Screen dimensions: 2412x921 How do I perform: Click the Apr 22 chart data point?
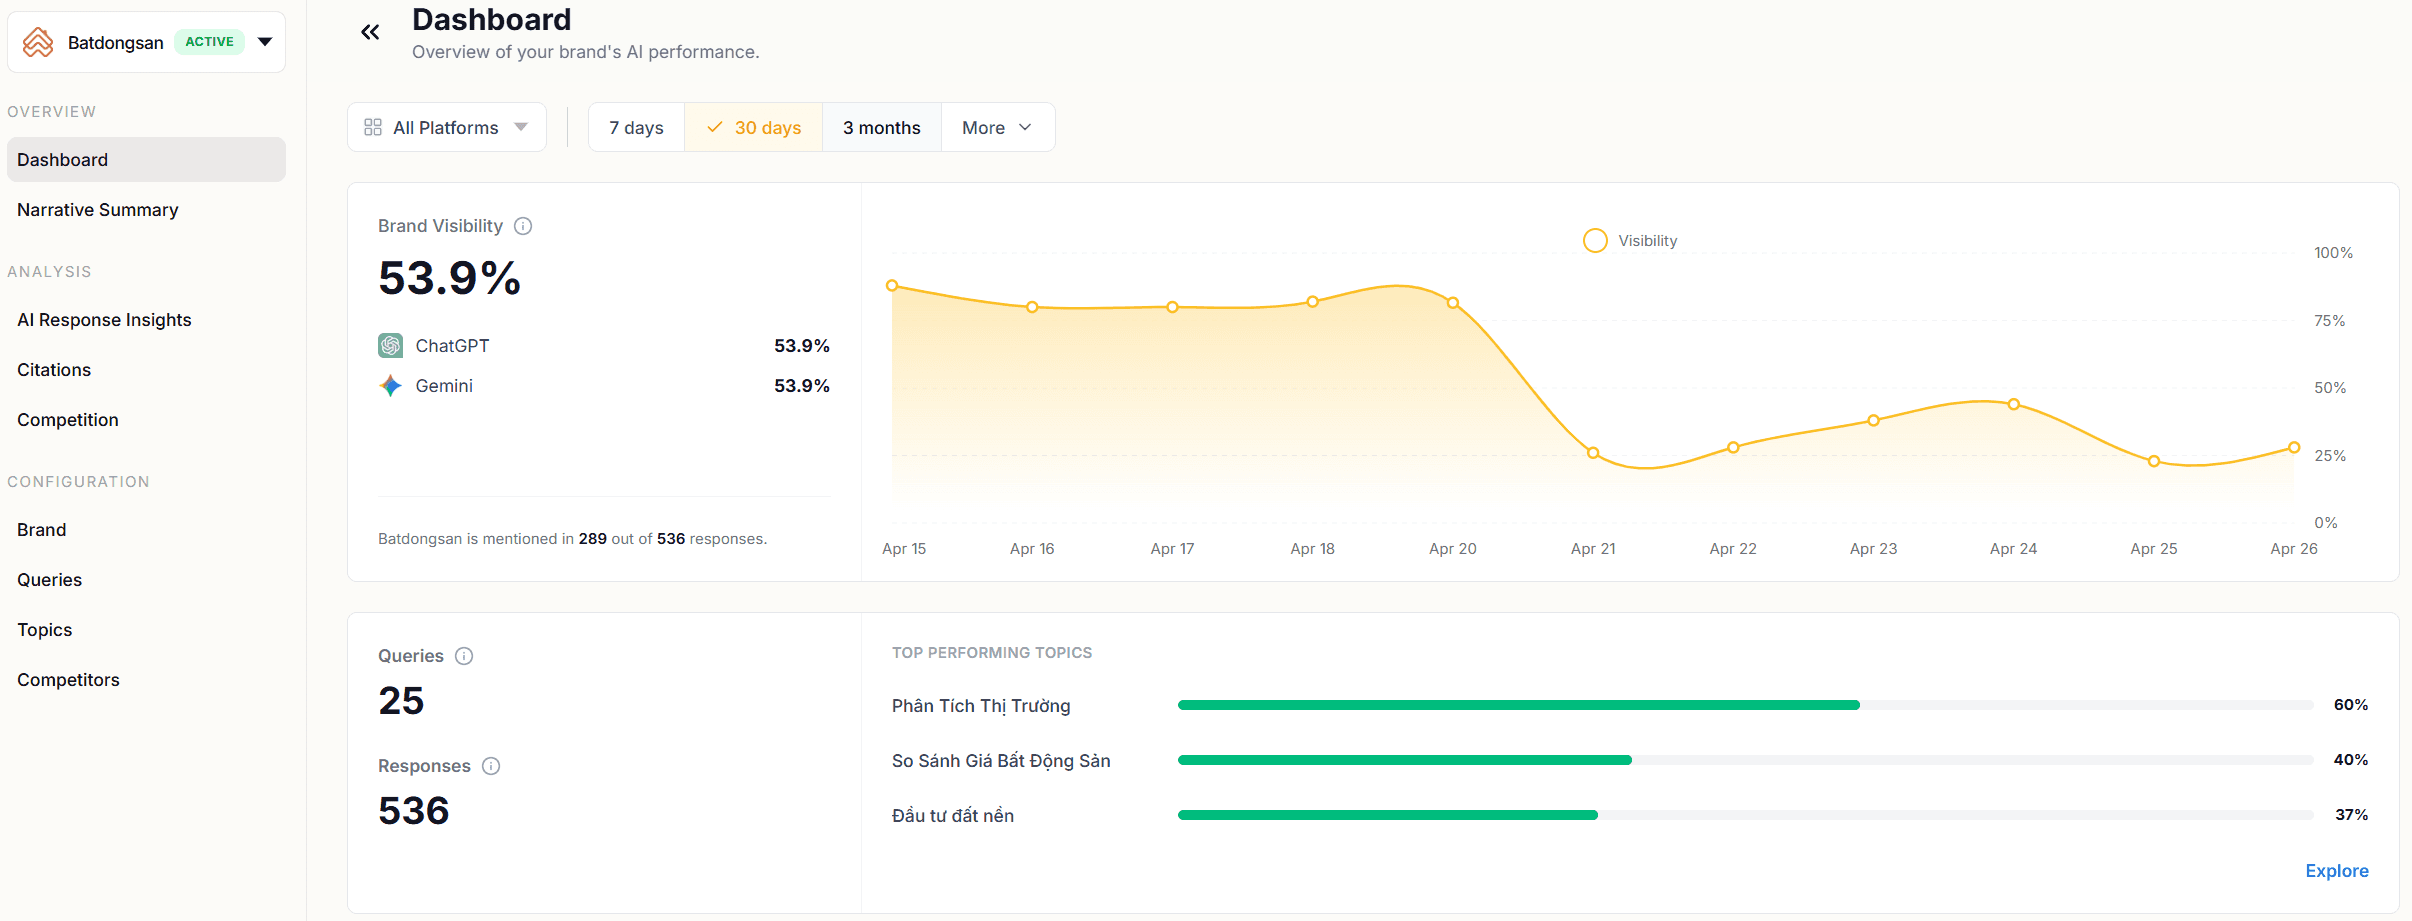coord(1733,448)
